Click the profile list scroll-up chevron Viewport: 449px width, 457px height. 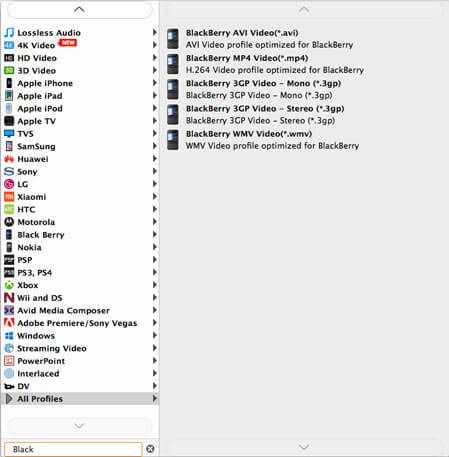click(x=304, y=10)
